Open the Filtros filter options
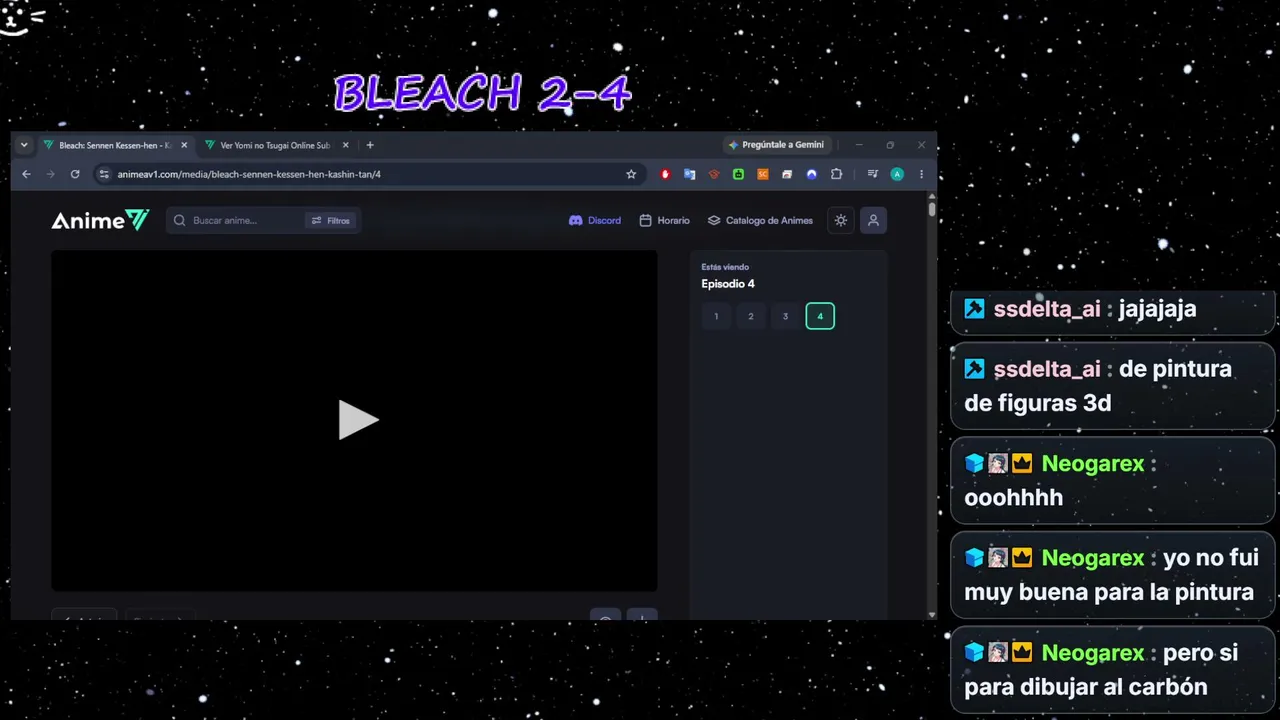The height and width of the screenshot is (720, 1280). click(331, 221)
